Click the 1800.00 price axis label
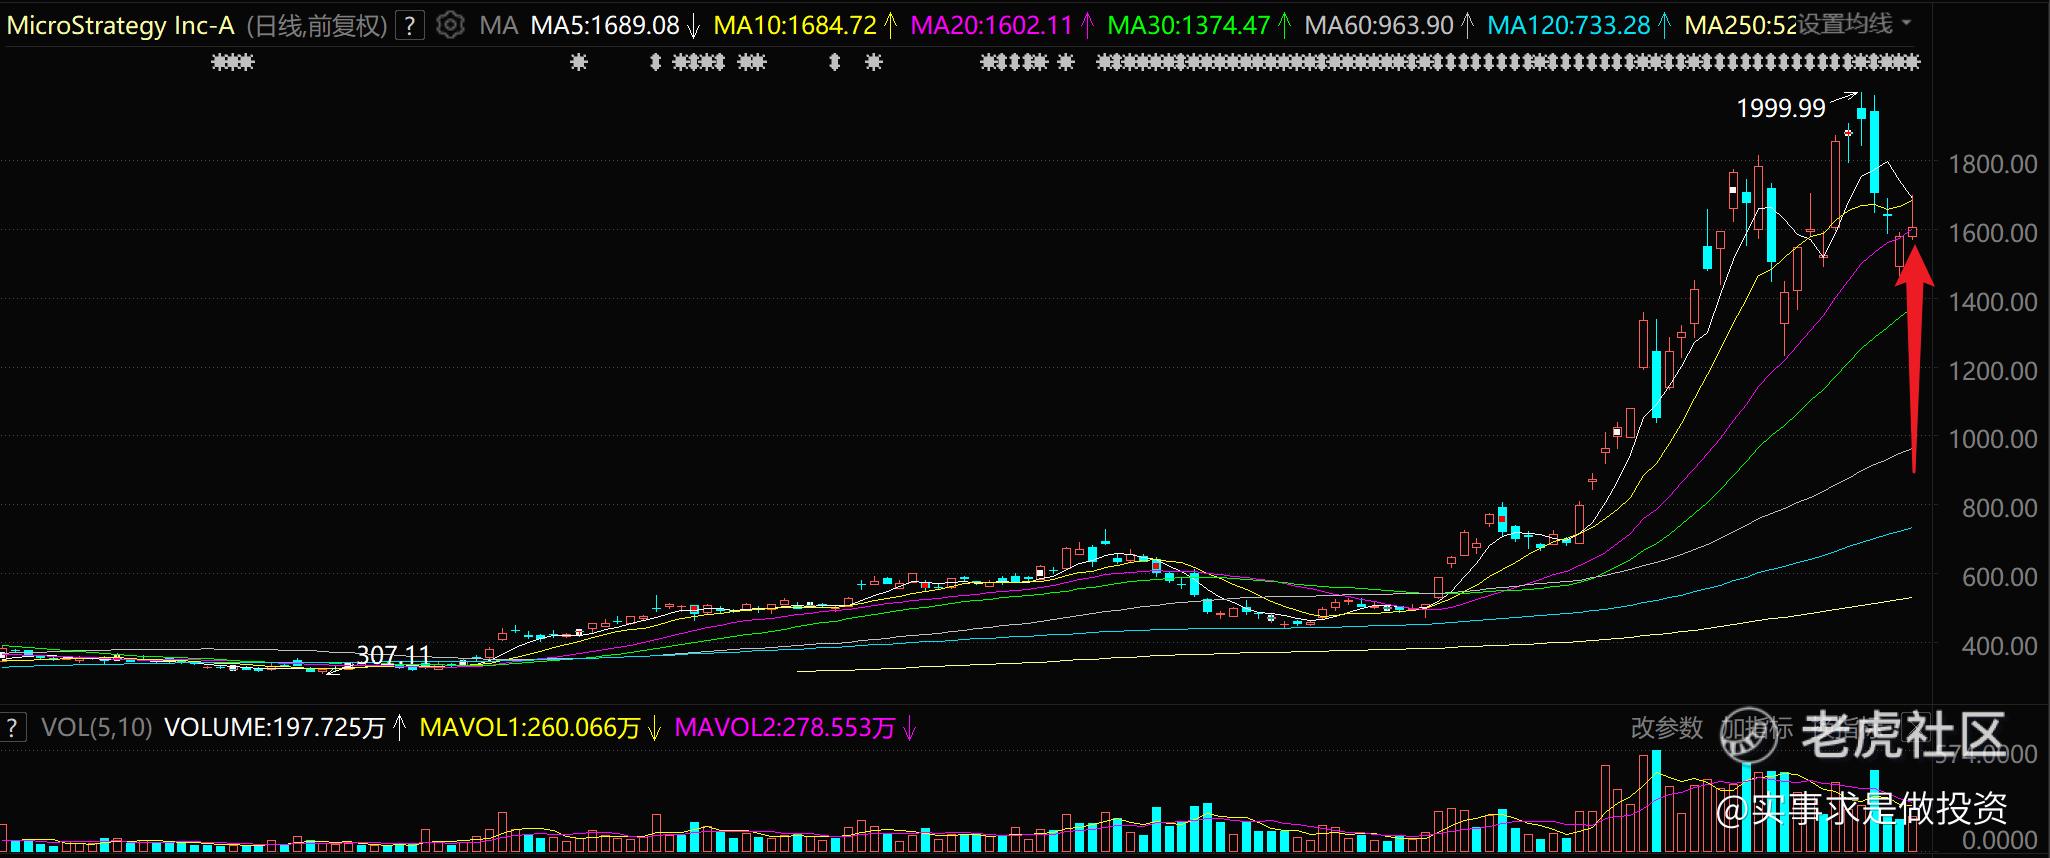Image resolution: width=2050 pixels, height=858 pixels. pyautogui.click(x=1993, y=164)
